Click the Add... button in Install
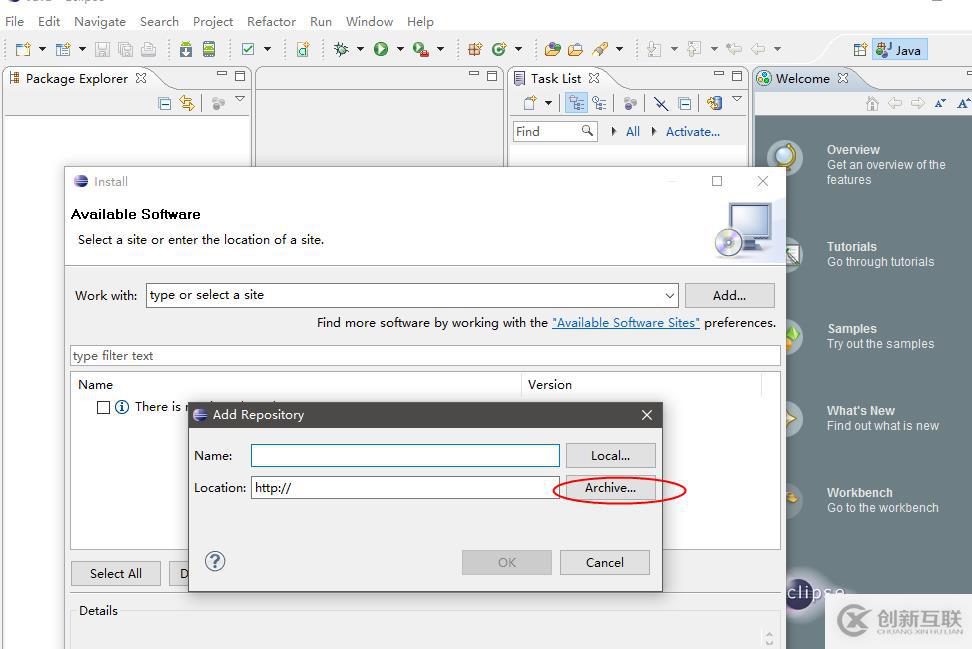The height and width of the screenshot is (649, 972). pos(730,296)
